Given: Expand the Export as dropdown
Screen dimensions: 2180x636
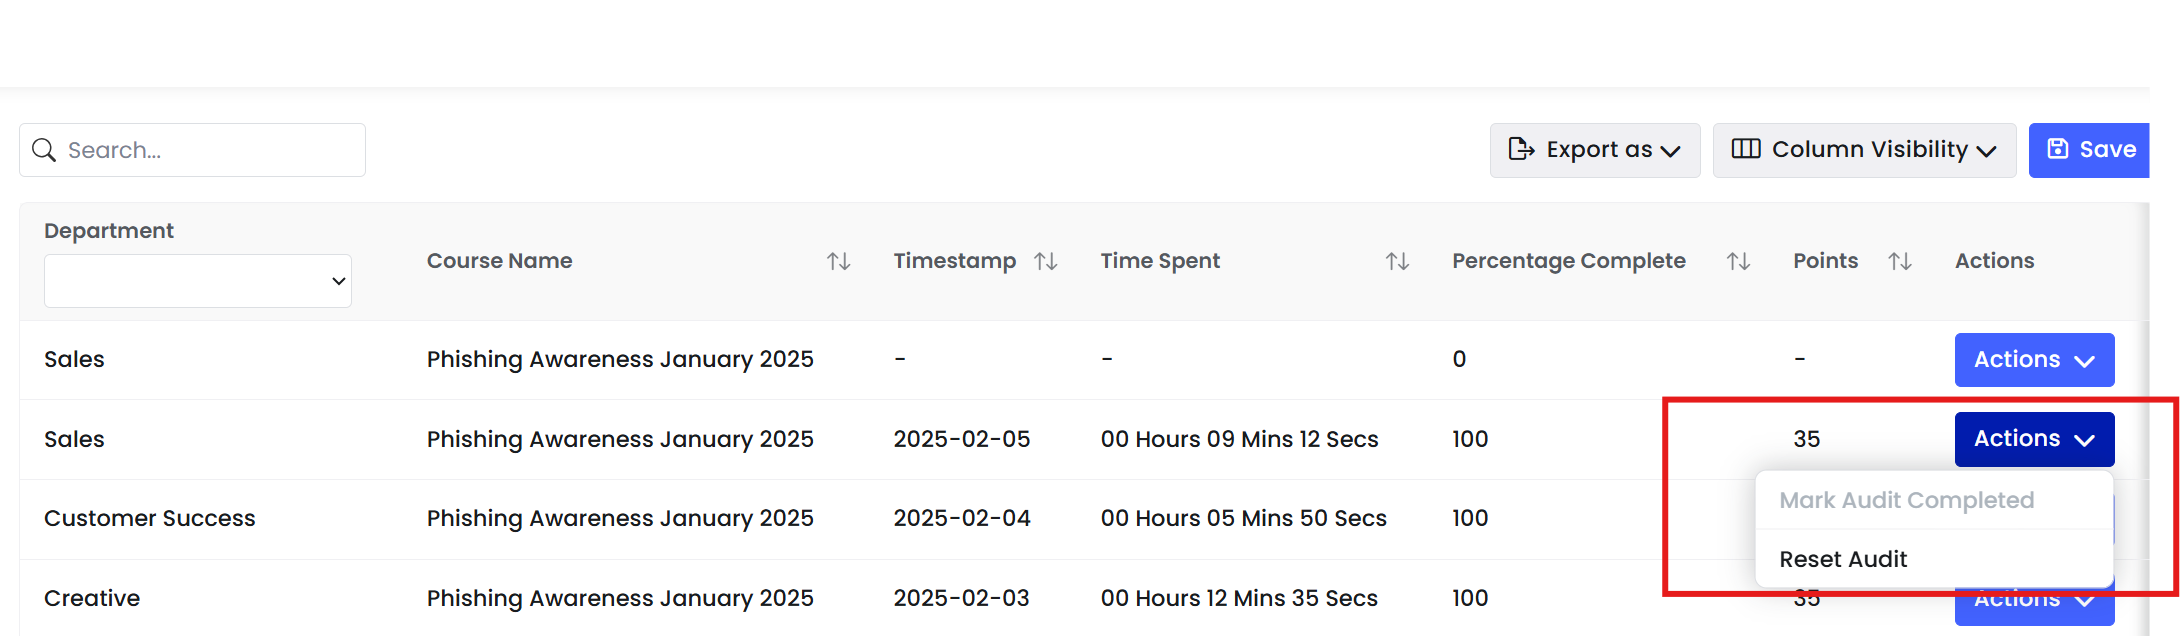Looking at the screenshot, I should tap(1595, 150).
